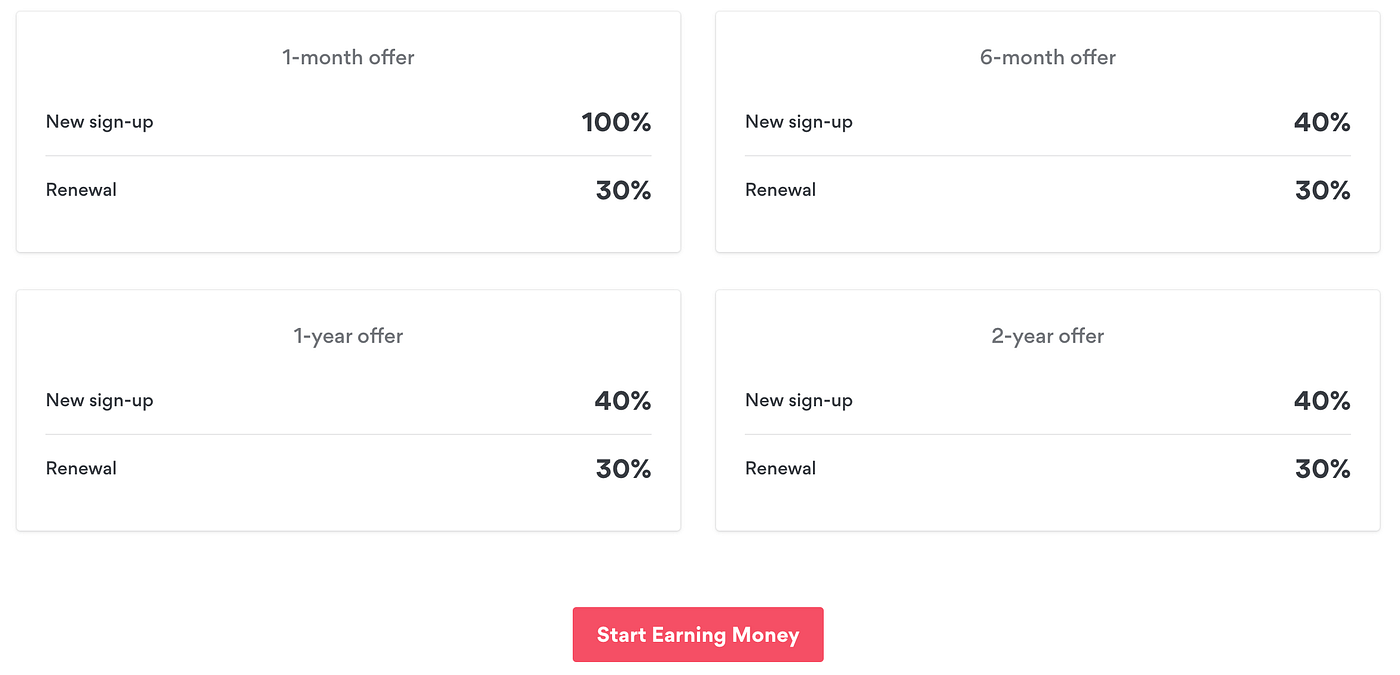Select the 40% value in 2-year offer

tap(1322, 401)
